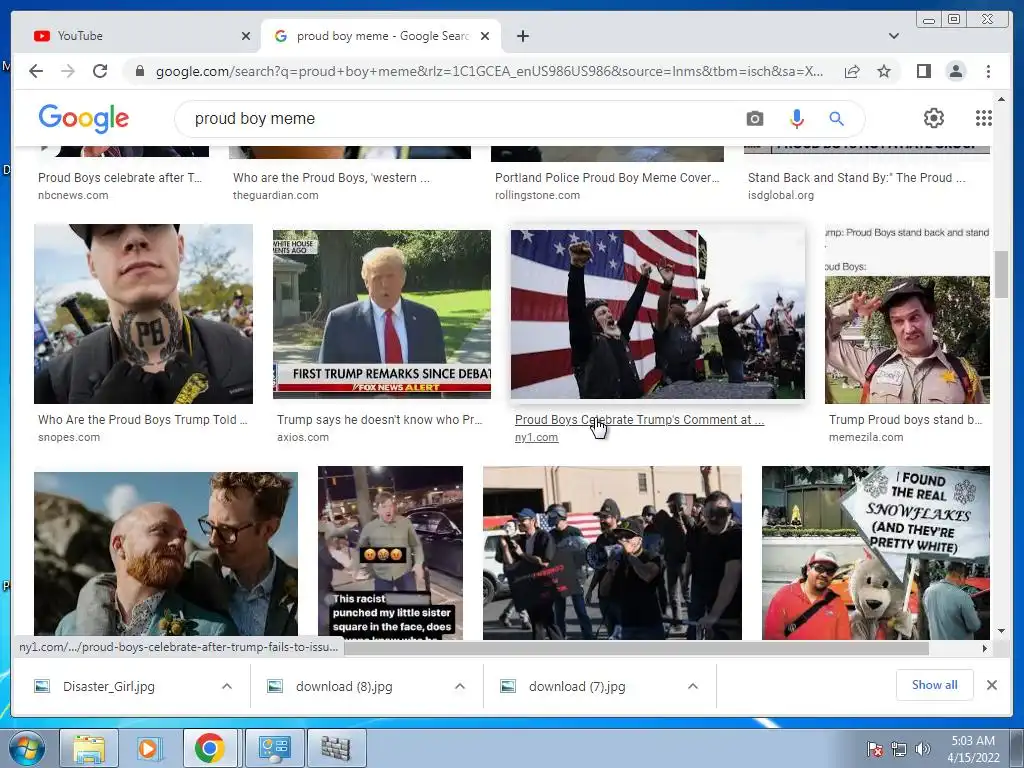Open search by image camera icon
This screenshot has height=768, width=1024.
755,118
